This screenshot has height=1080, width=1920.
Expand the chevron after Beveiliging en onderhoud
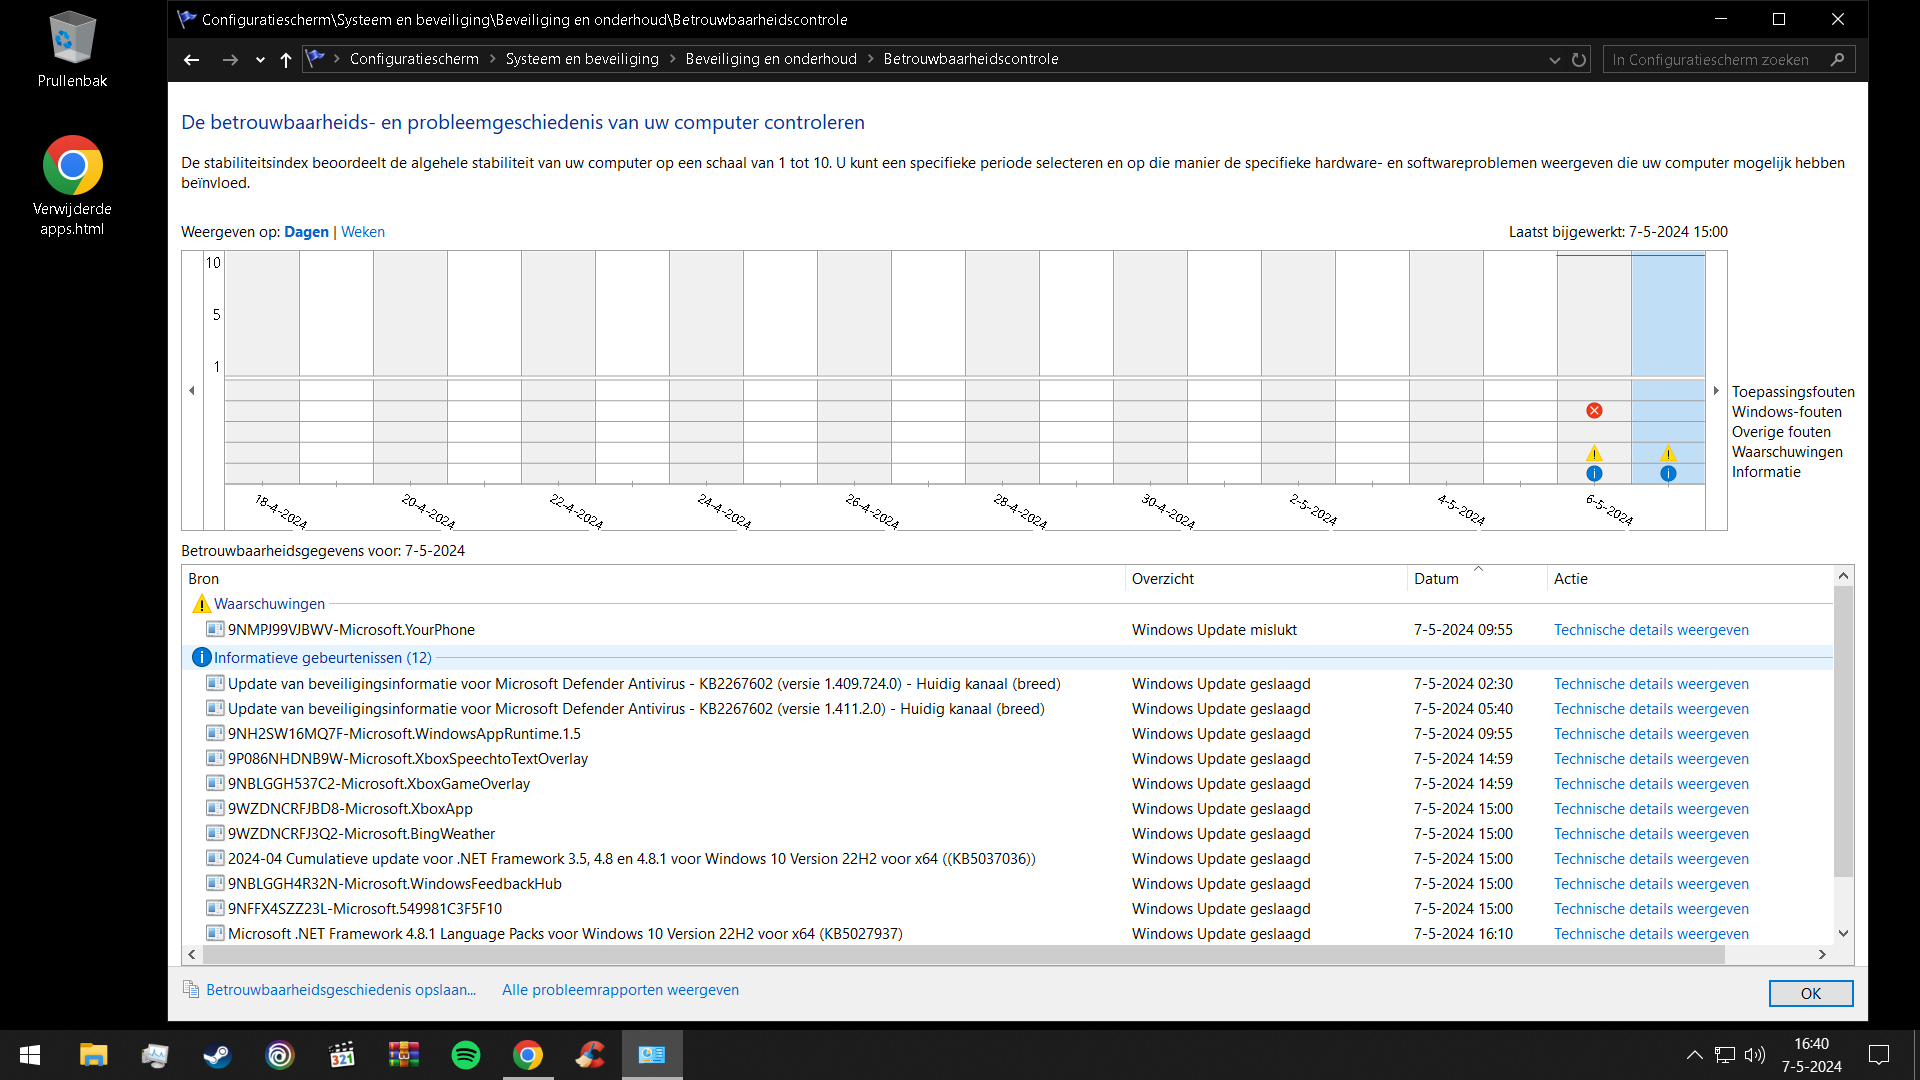tap(871, 59)
